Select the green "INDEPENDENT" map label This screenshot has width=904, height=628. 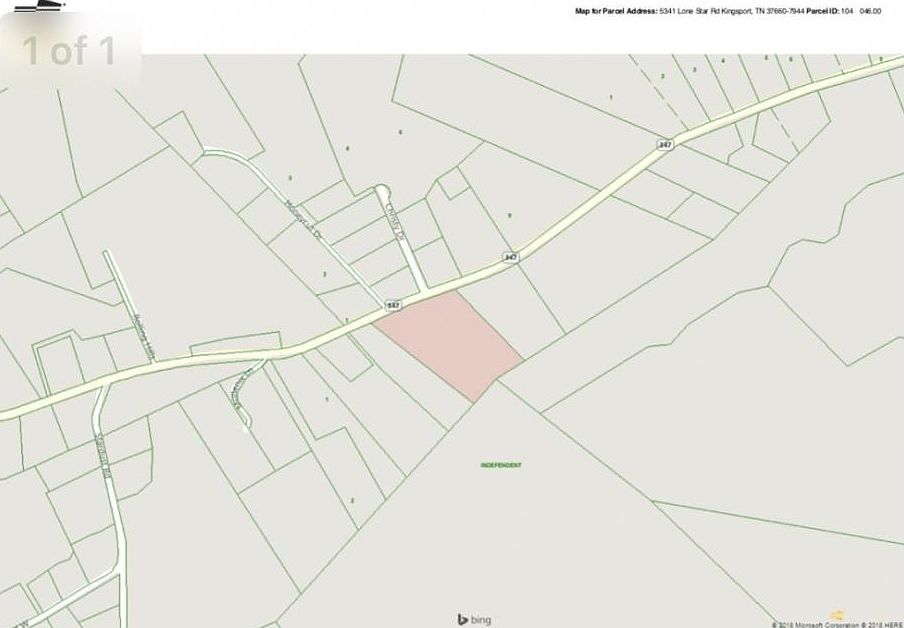tap(501, 465)
